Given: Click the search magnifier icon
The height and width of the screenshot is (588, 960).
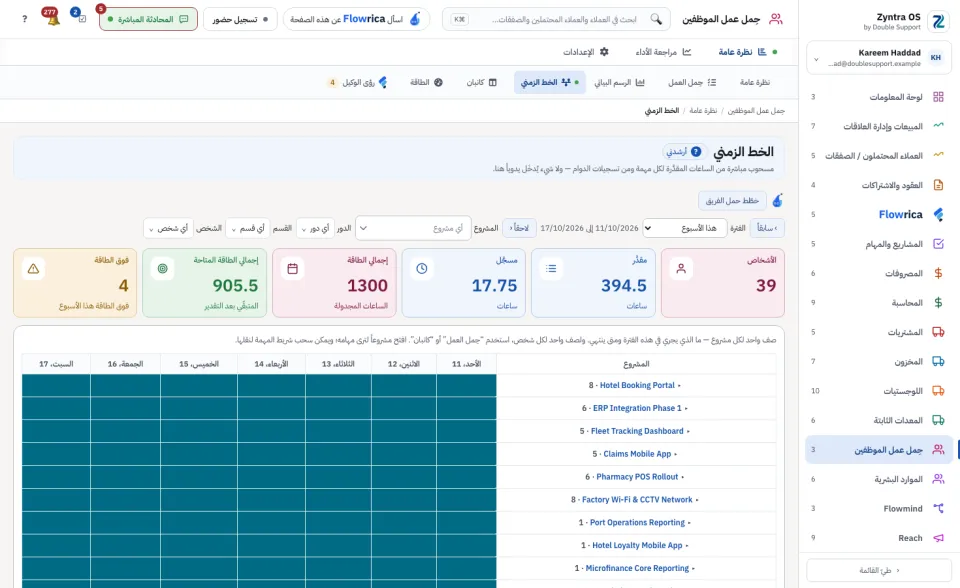Looking at the screenshot, I should point(656,19).
